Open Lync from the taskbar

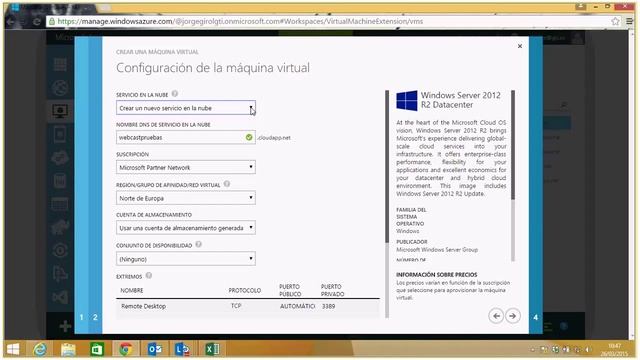[x=182, y=349]
